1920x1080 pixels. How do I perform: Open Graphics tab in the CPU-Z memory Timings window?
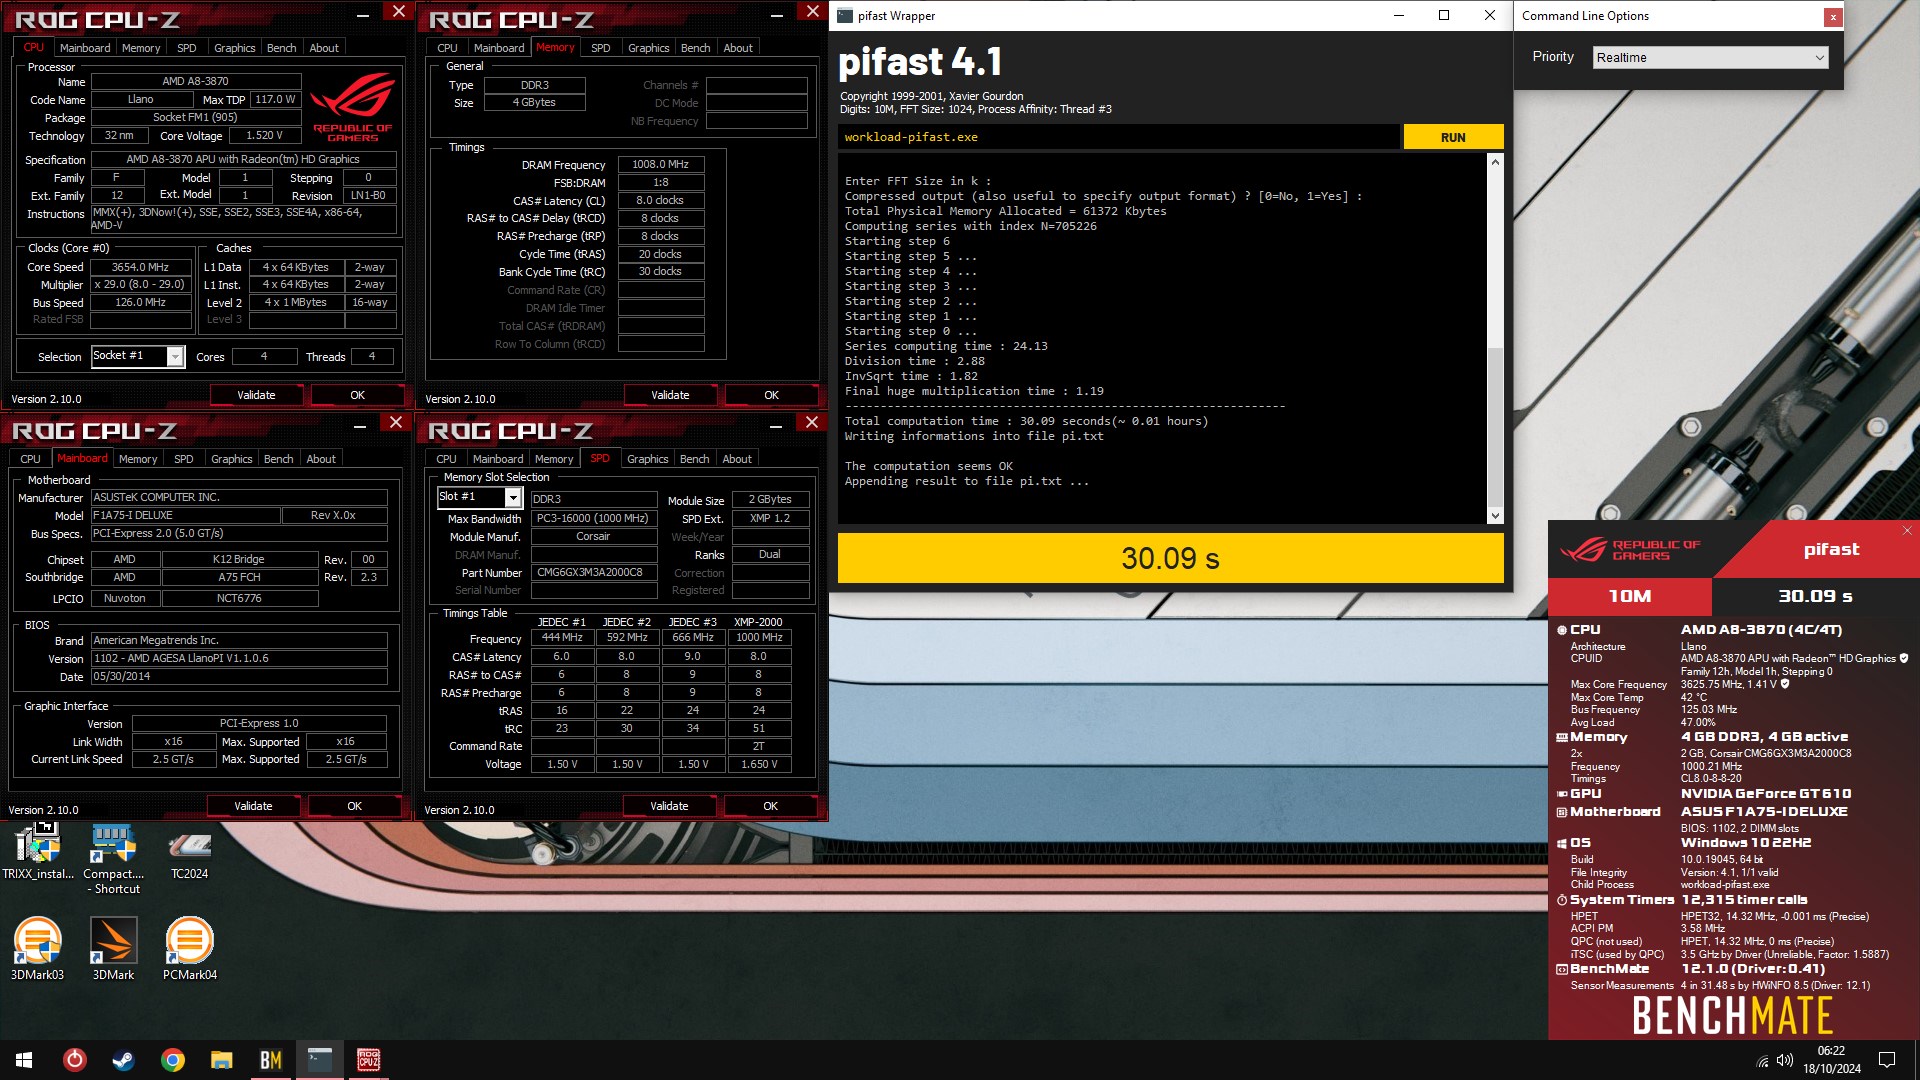point(648,48)
